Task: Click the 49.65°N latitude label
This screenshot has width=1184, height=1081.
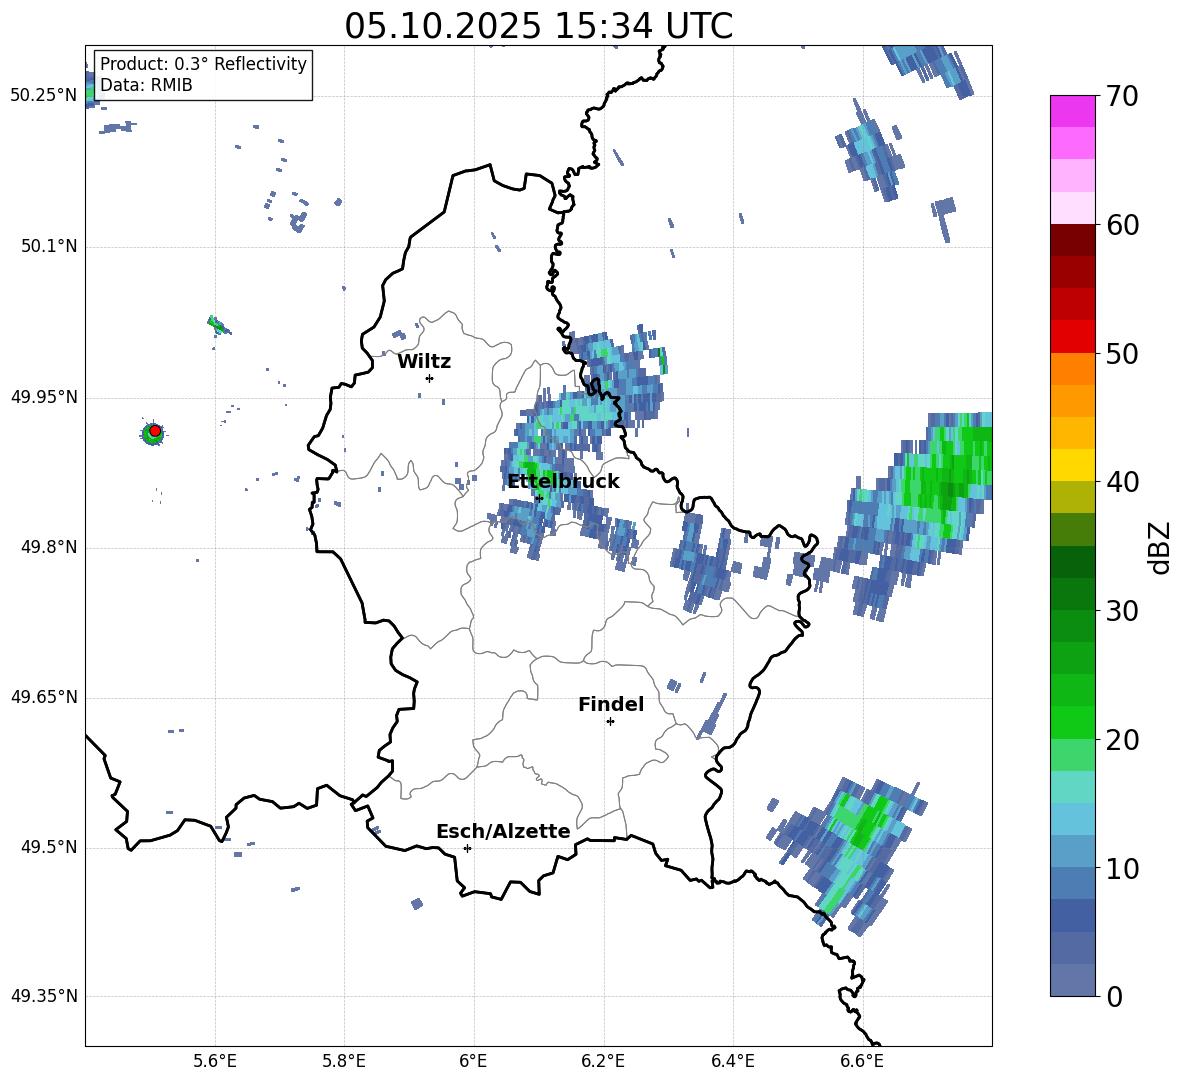Action: 43,697
